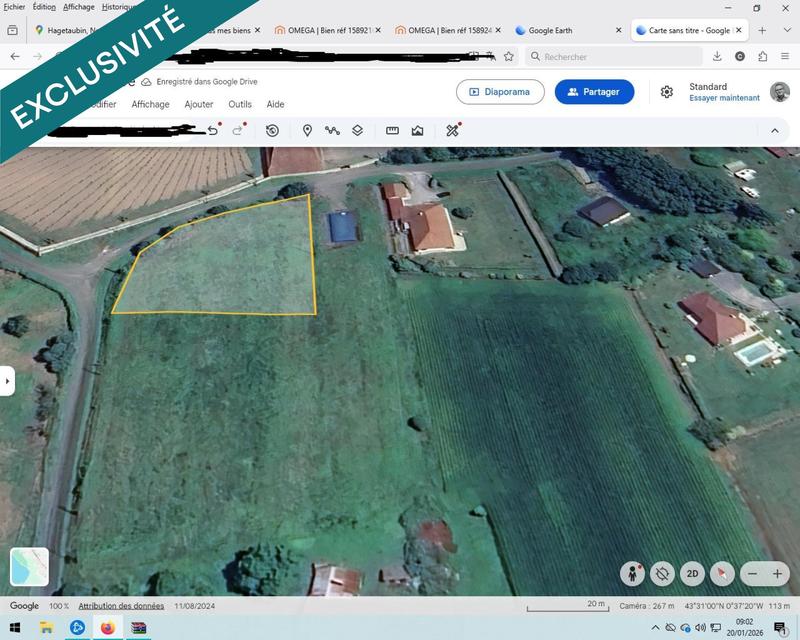This screenshot has width=800, height=640.
Task: Toggle the look-around navigation control
Action: click(x=661, y=573)
